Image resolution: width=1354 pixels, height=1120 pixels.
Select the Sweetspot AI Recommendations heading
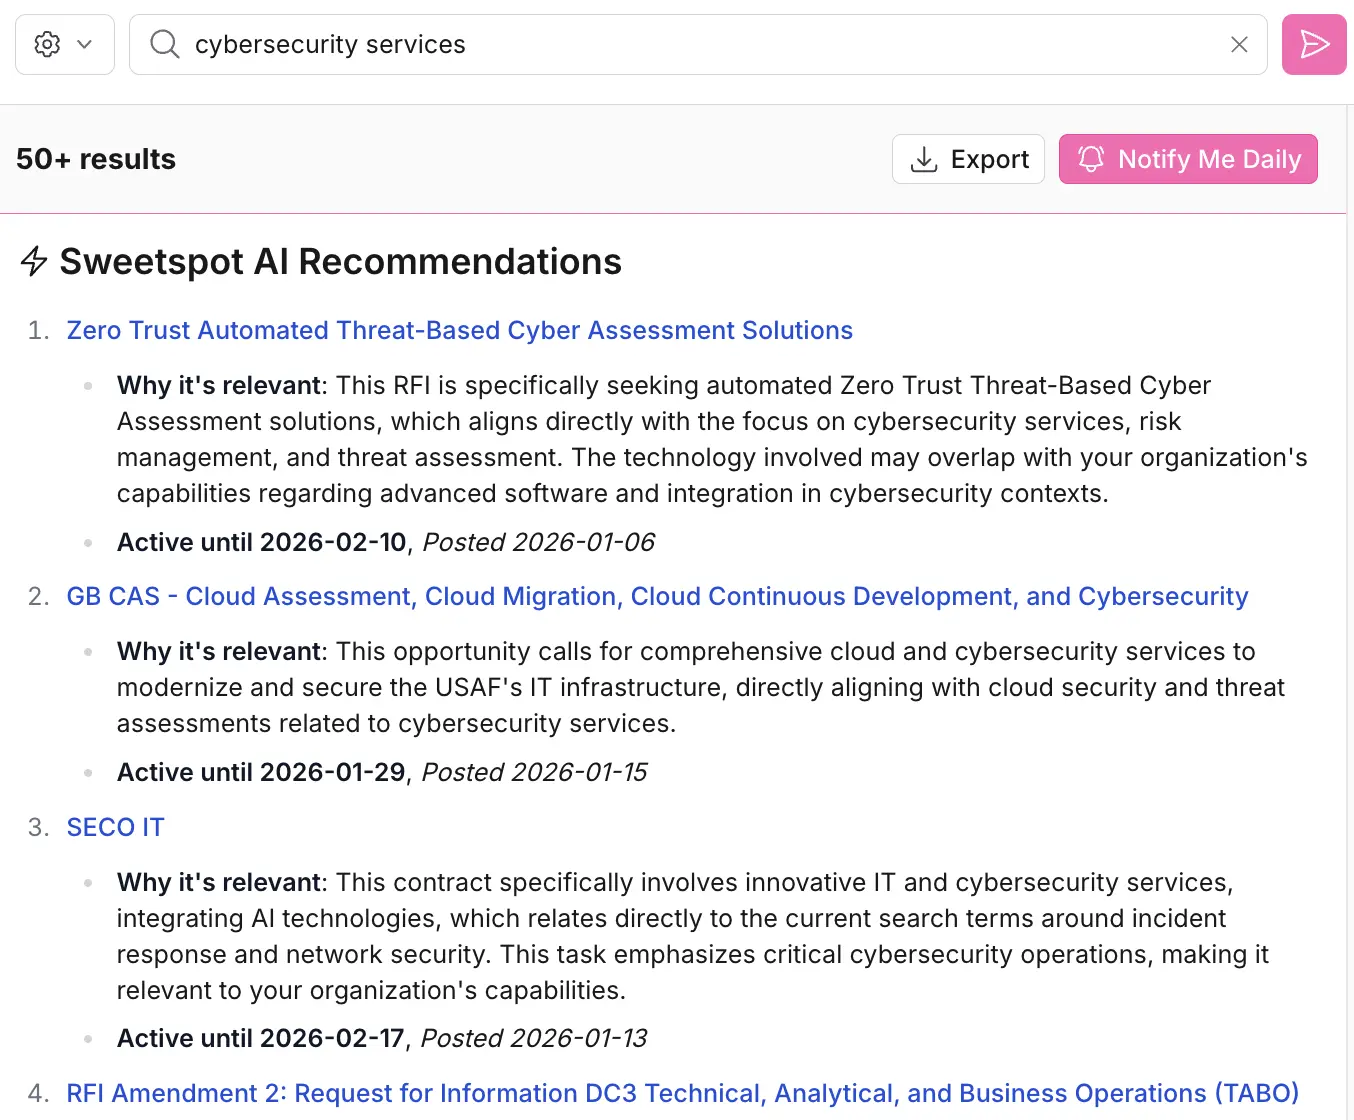tap(340, 261)
